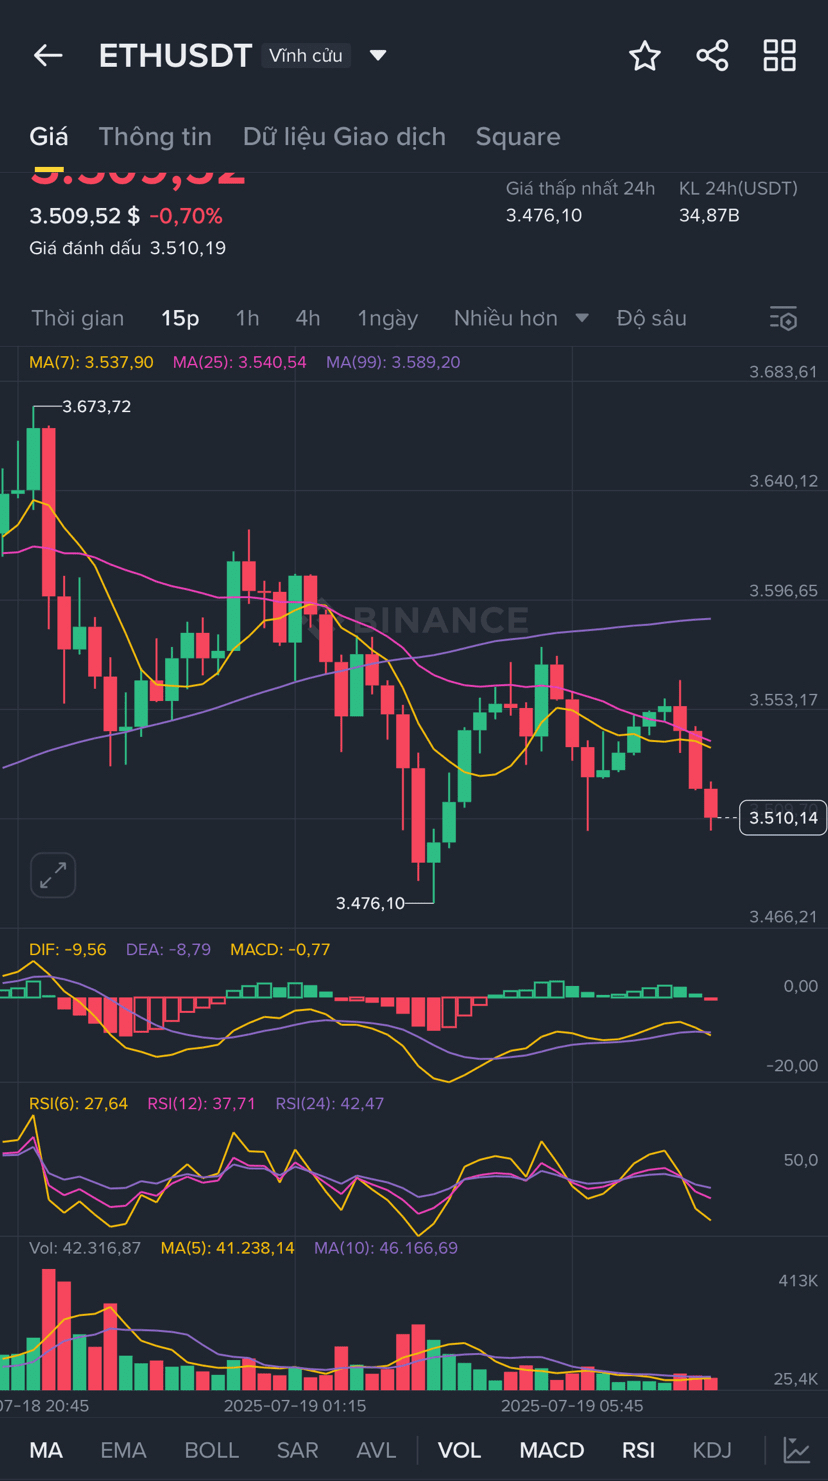Screen dimensions: 828x1481
Task: Open indicator settings icon at bottom right
Action: [x=797, y=1450]
